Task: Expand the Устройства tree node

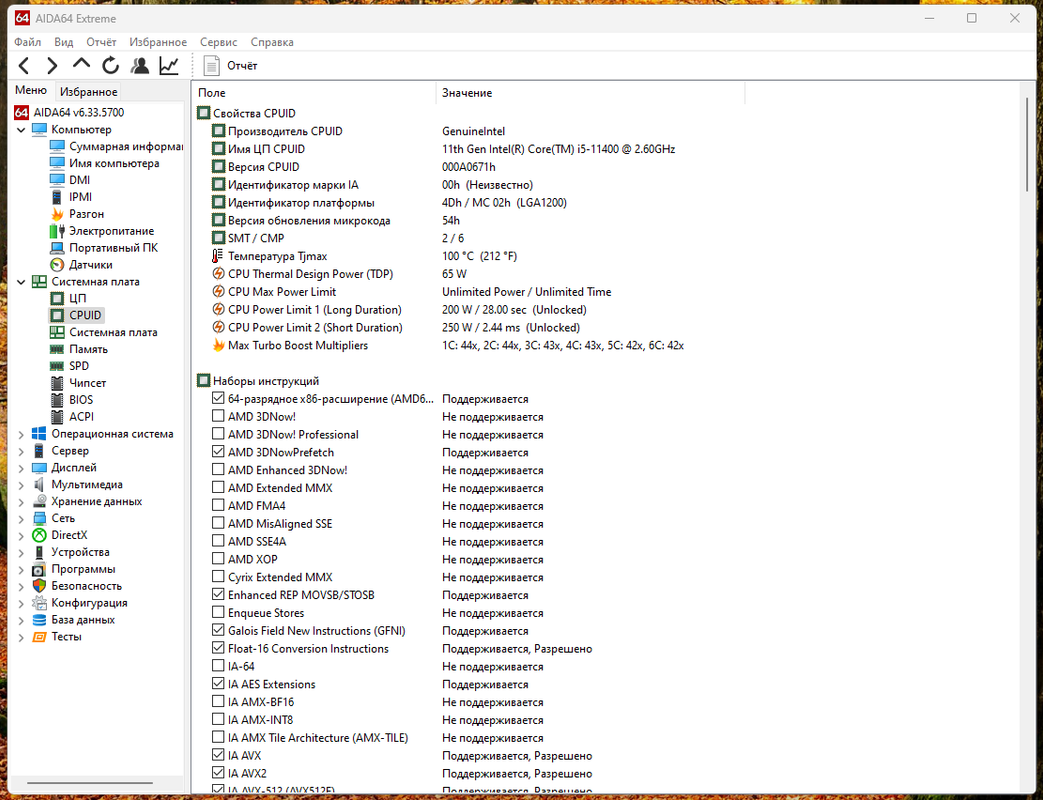Action: tap(21, 553)
